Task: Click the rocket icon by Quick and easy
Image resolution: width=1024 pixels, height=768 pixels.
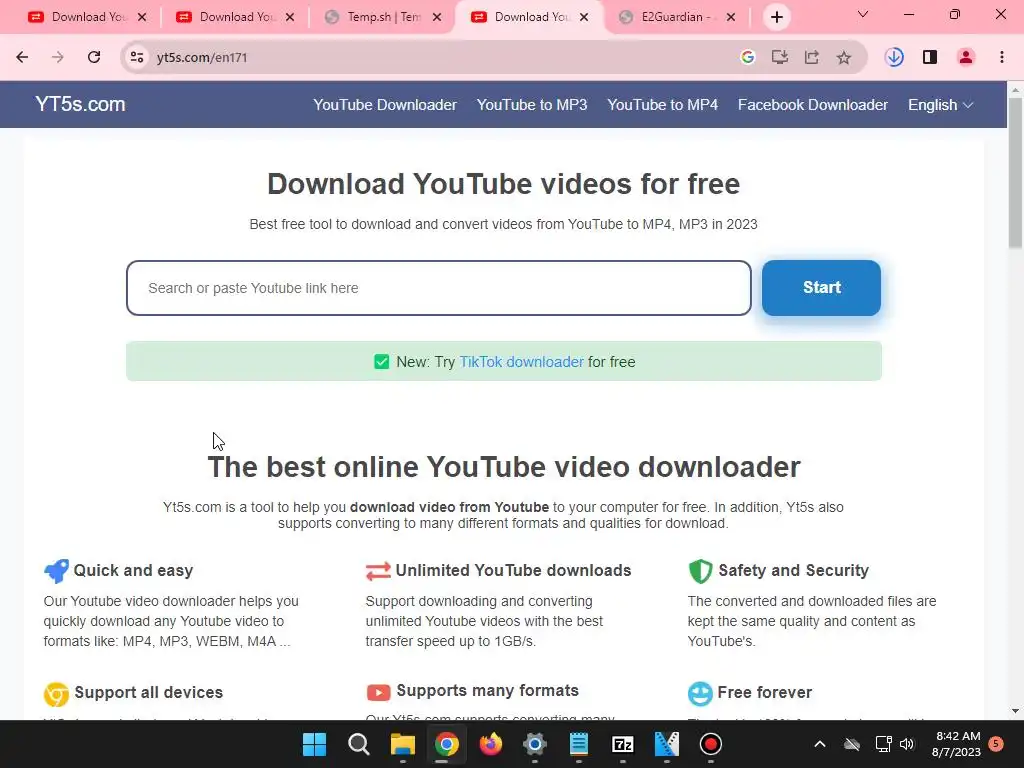Action: pos(56,571)
